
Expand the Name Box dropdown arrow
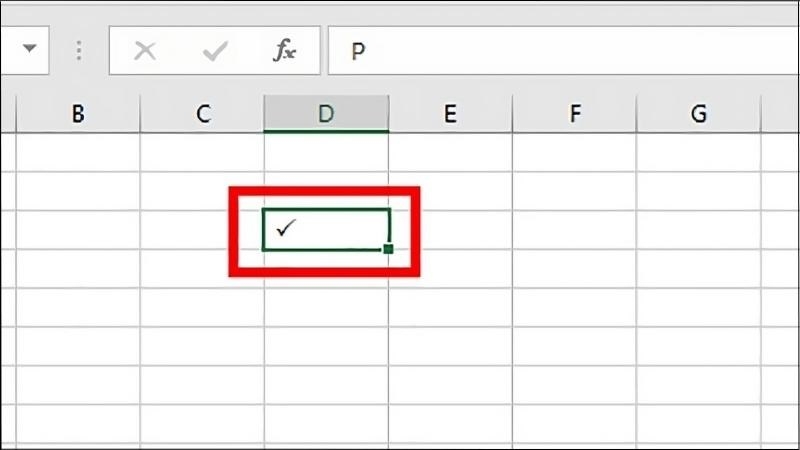tap(30, 48)
